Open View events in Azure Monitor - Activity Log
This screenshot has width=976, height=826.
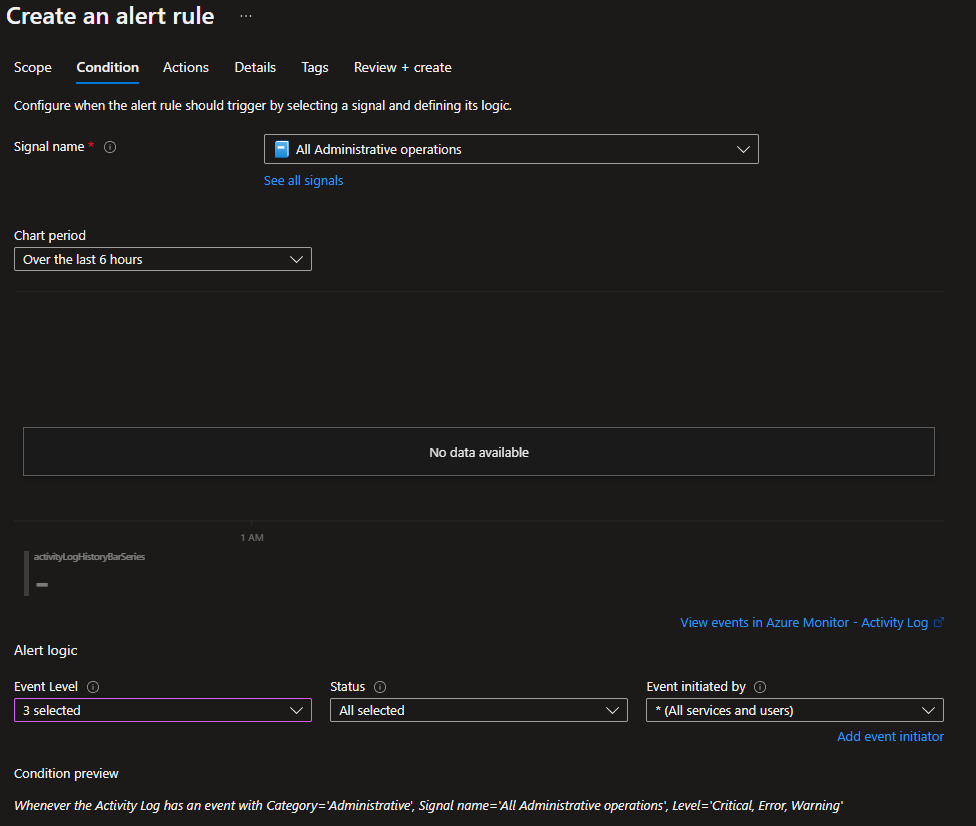[x=804, y=622]
